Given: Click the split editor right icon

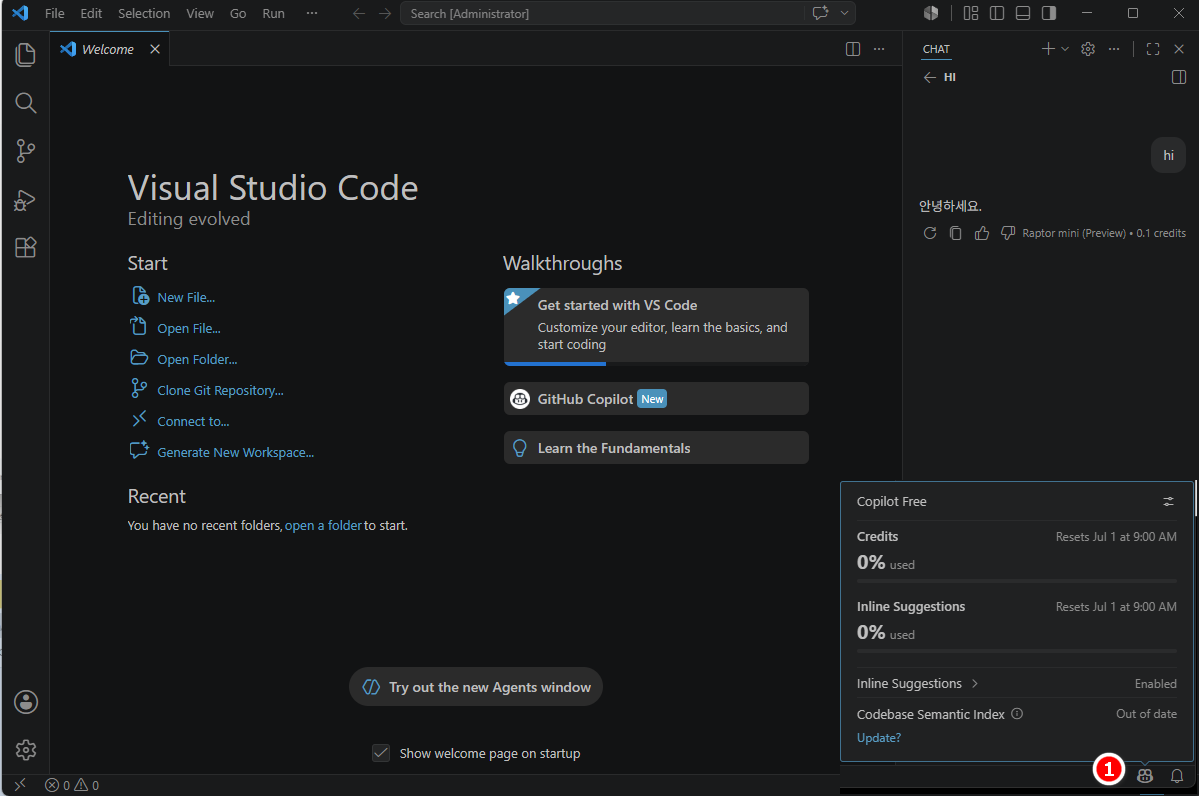Looking at the screenshot, I should click(x=853, y=49).
